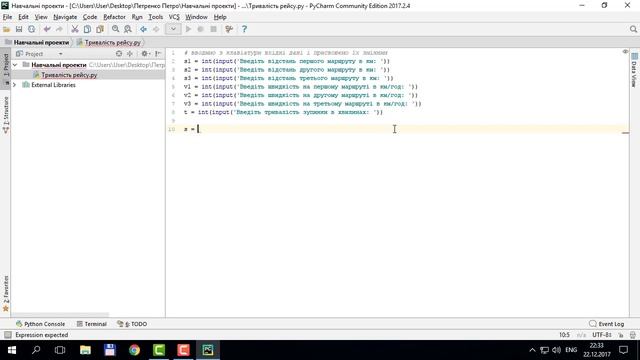Open the Event Log
Image resolution: width=640 pixels, height=360 pixels.
pyautogui.click(x=607, y=324)
